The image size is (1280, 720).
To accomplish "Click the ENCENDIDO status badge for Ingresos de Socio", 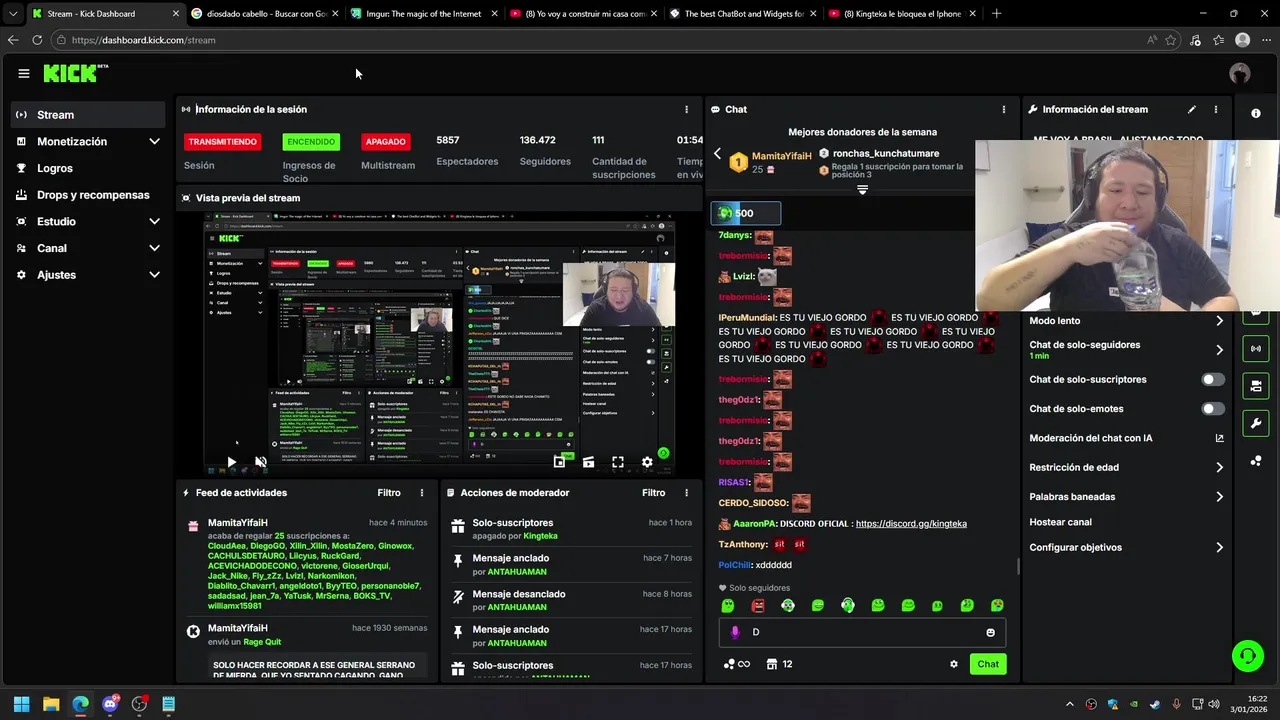I will [311, 142].
